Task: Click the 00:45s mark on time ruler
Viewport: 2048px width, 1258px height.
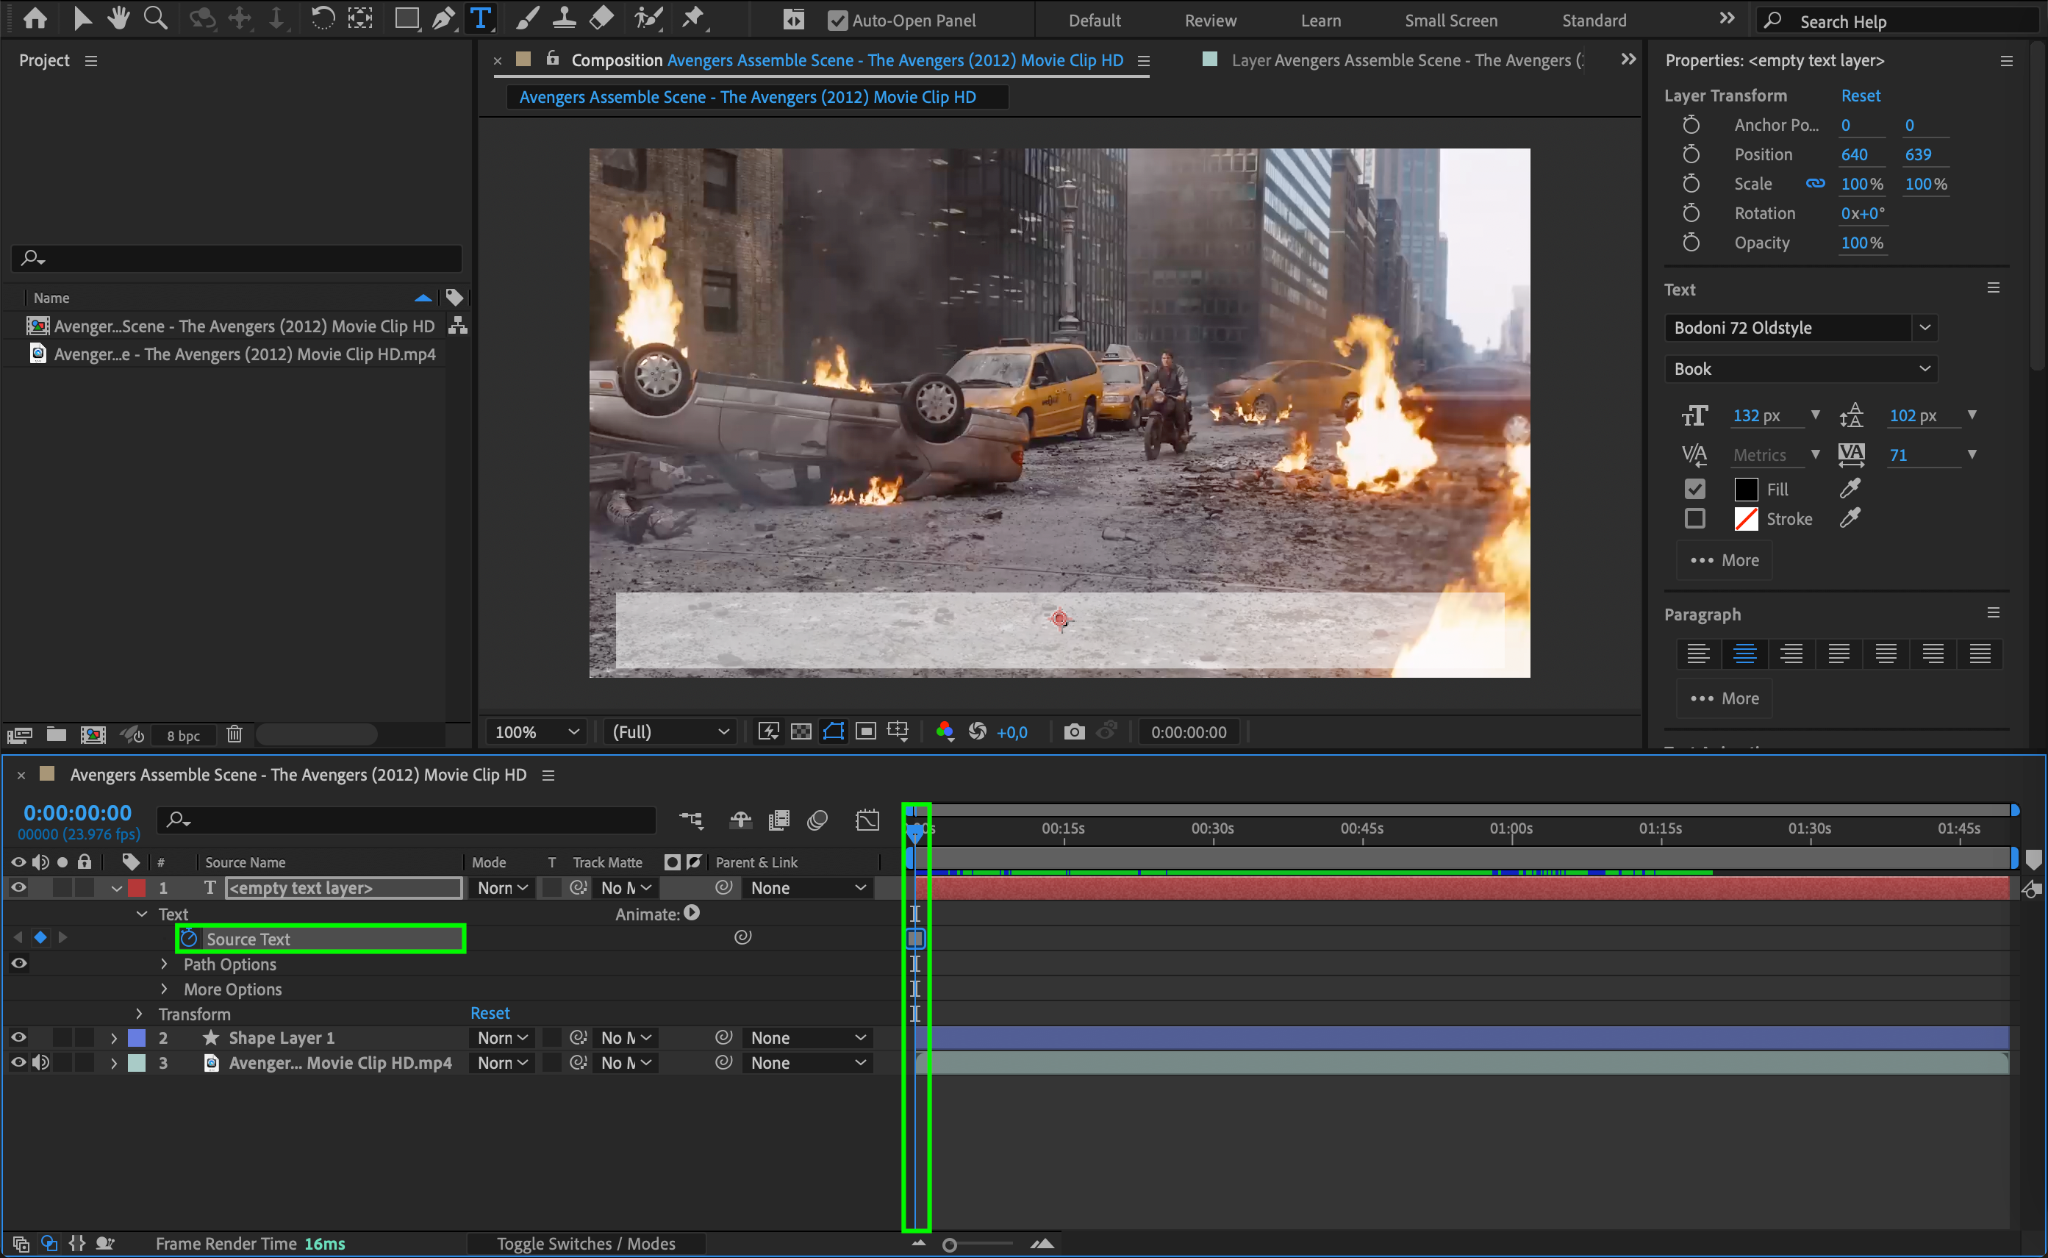Action: click(x=1362, y=829)
